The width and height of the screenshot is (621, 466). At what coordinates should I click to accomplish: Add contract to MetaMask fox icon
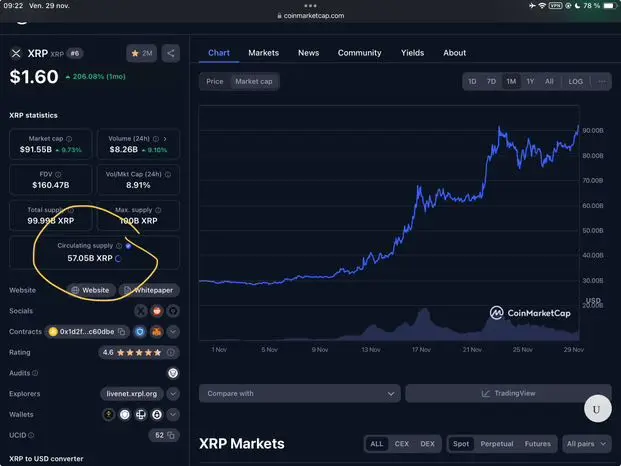click(x=157, y=331)
